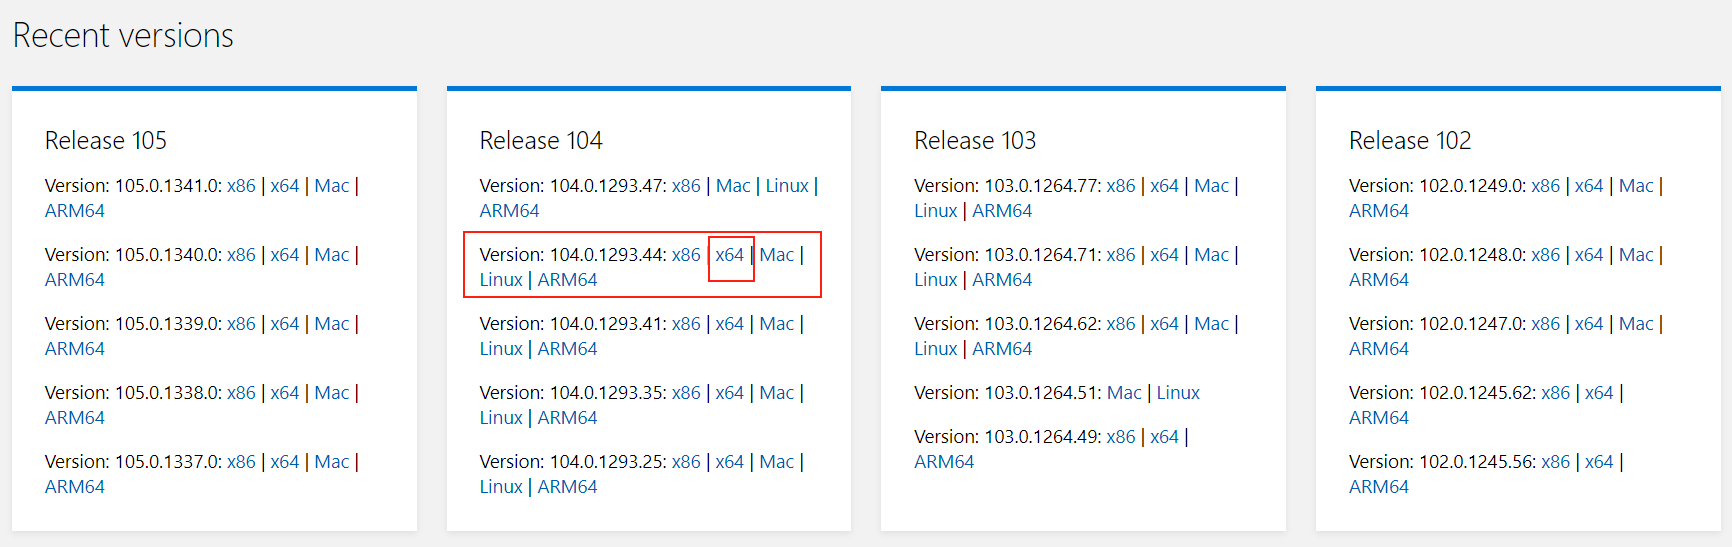Select x86 download for version 104.0.1293.35
Viewport: 1732px width, 547px height.
click(x=686, y=393)
